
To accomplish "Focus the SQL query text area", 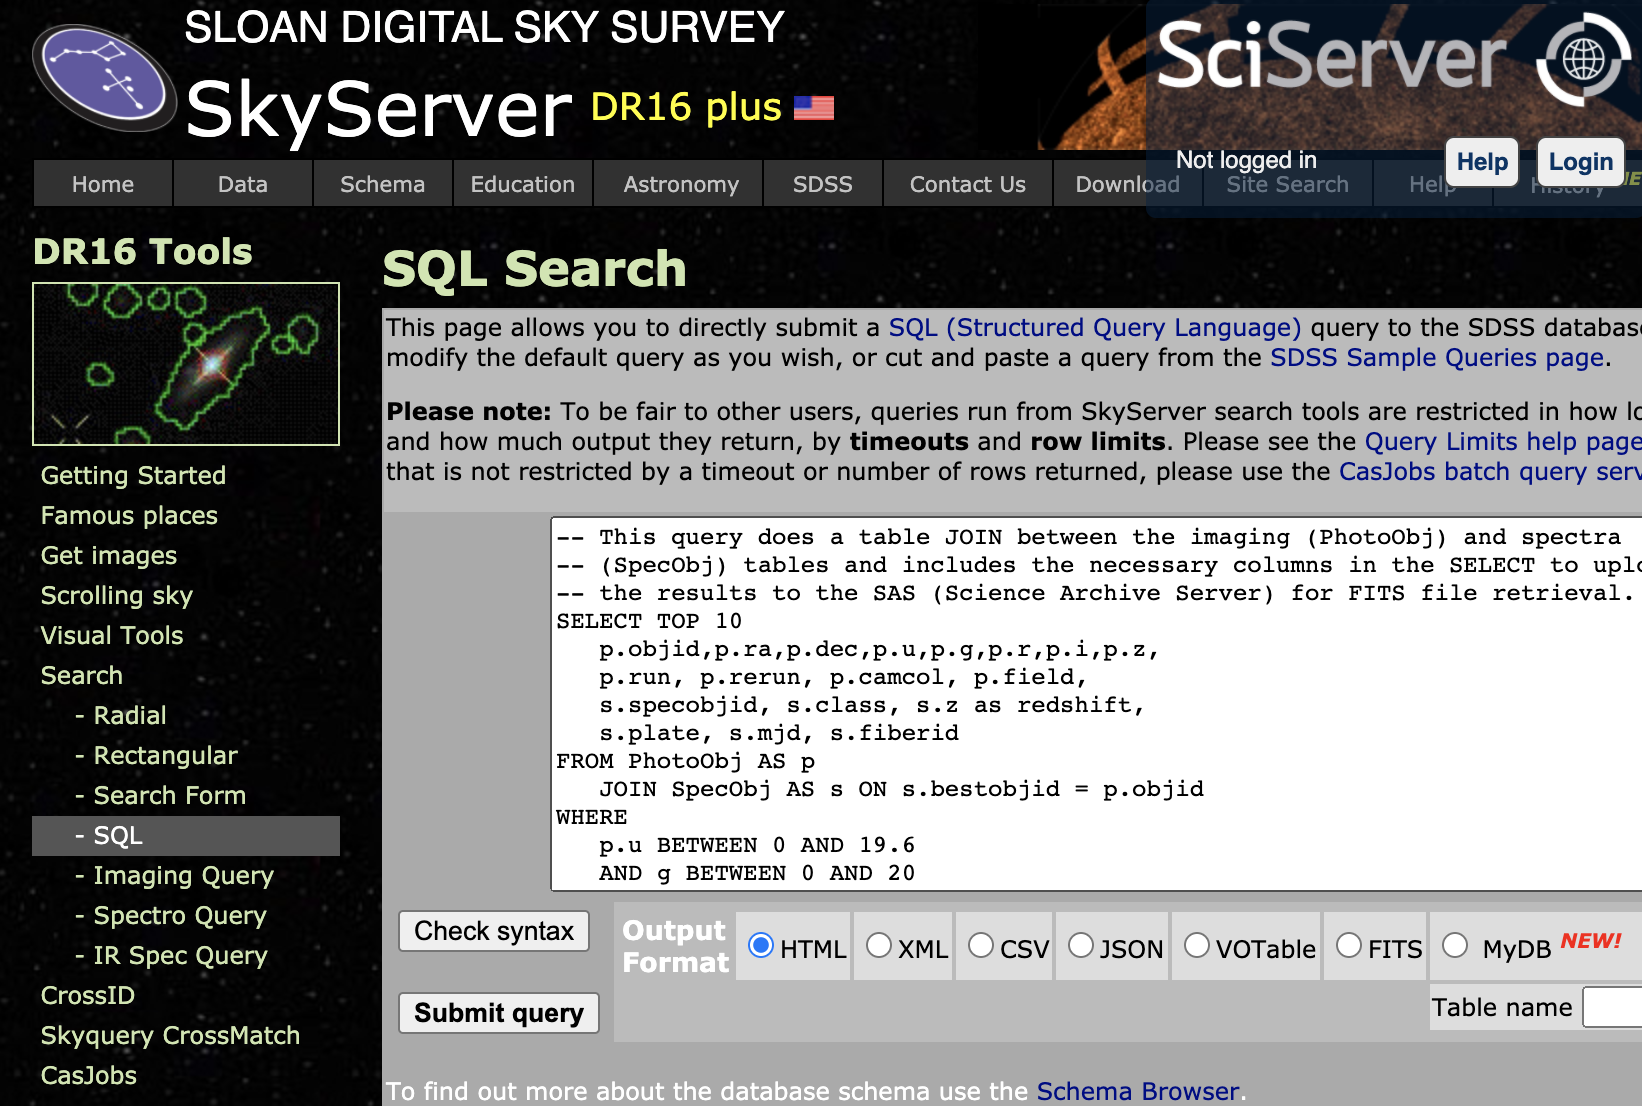I will (x=1096, y=704).
